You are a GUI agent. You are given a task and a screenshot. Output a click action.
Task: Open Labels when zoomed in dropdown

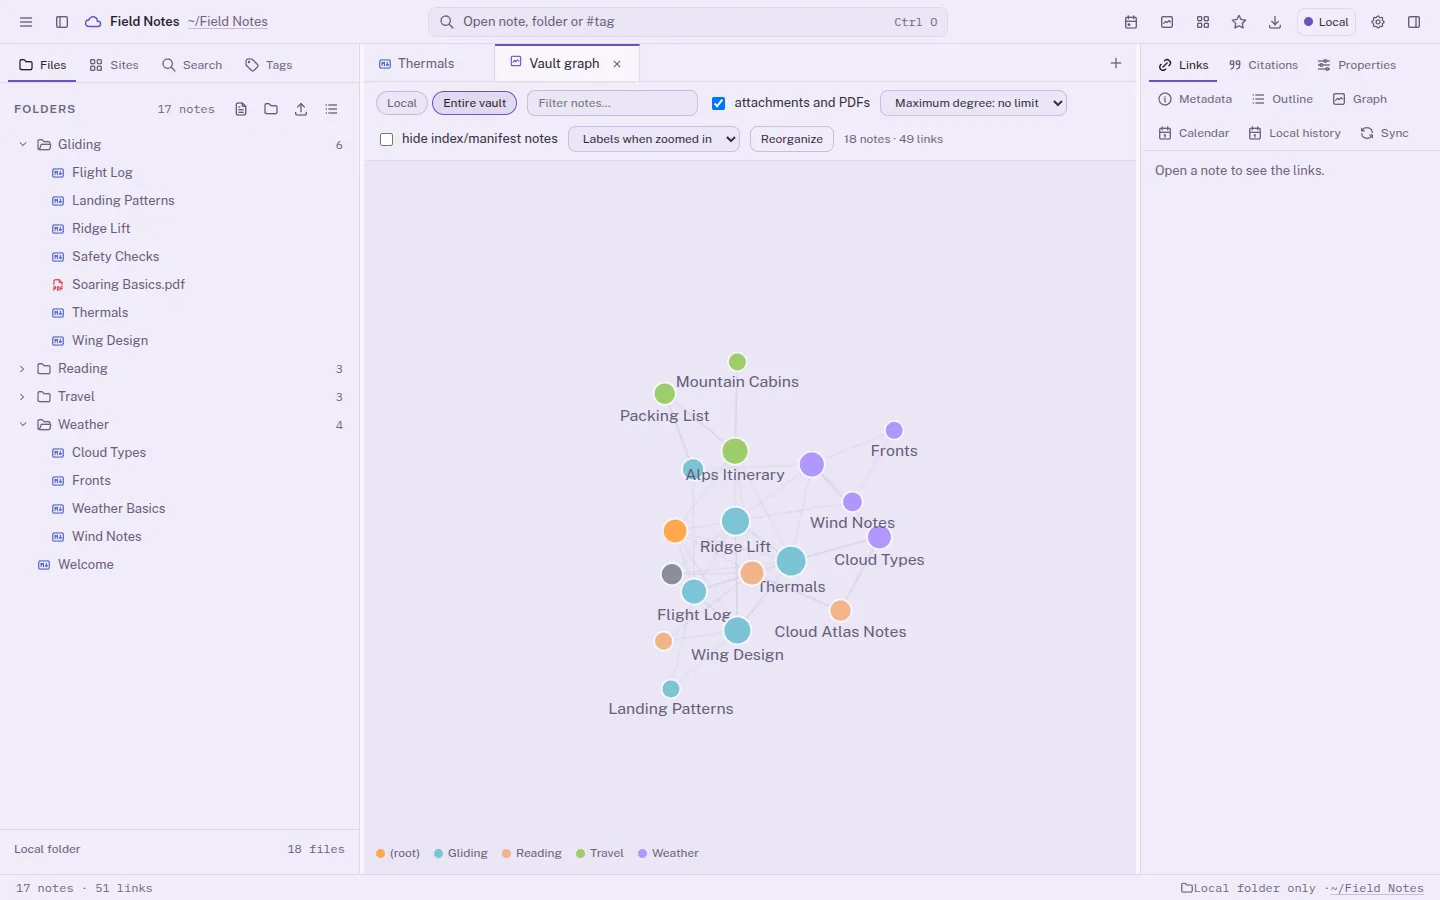click(654, 139)
